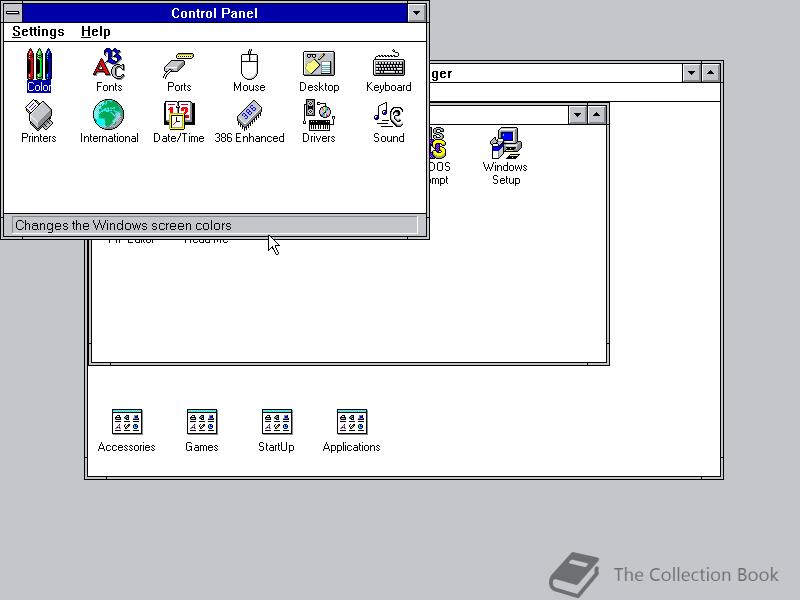Screen dimensions: 800x600
Task: Maximize the inner program group window
Action: [596, 115]
